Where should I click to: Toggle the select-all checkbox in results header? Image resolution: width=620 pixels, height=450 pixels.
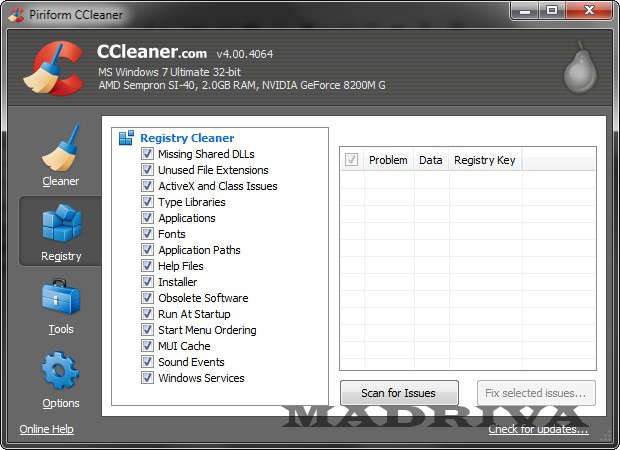coord(351,160)
